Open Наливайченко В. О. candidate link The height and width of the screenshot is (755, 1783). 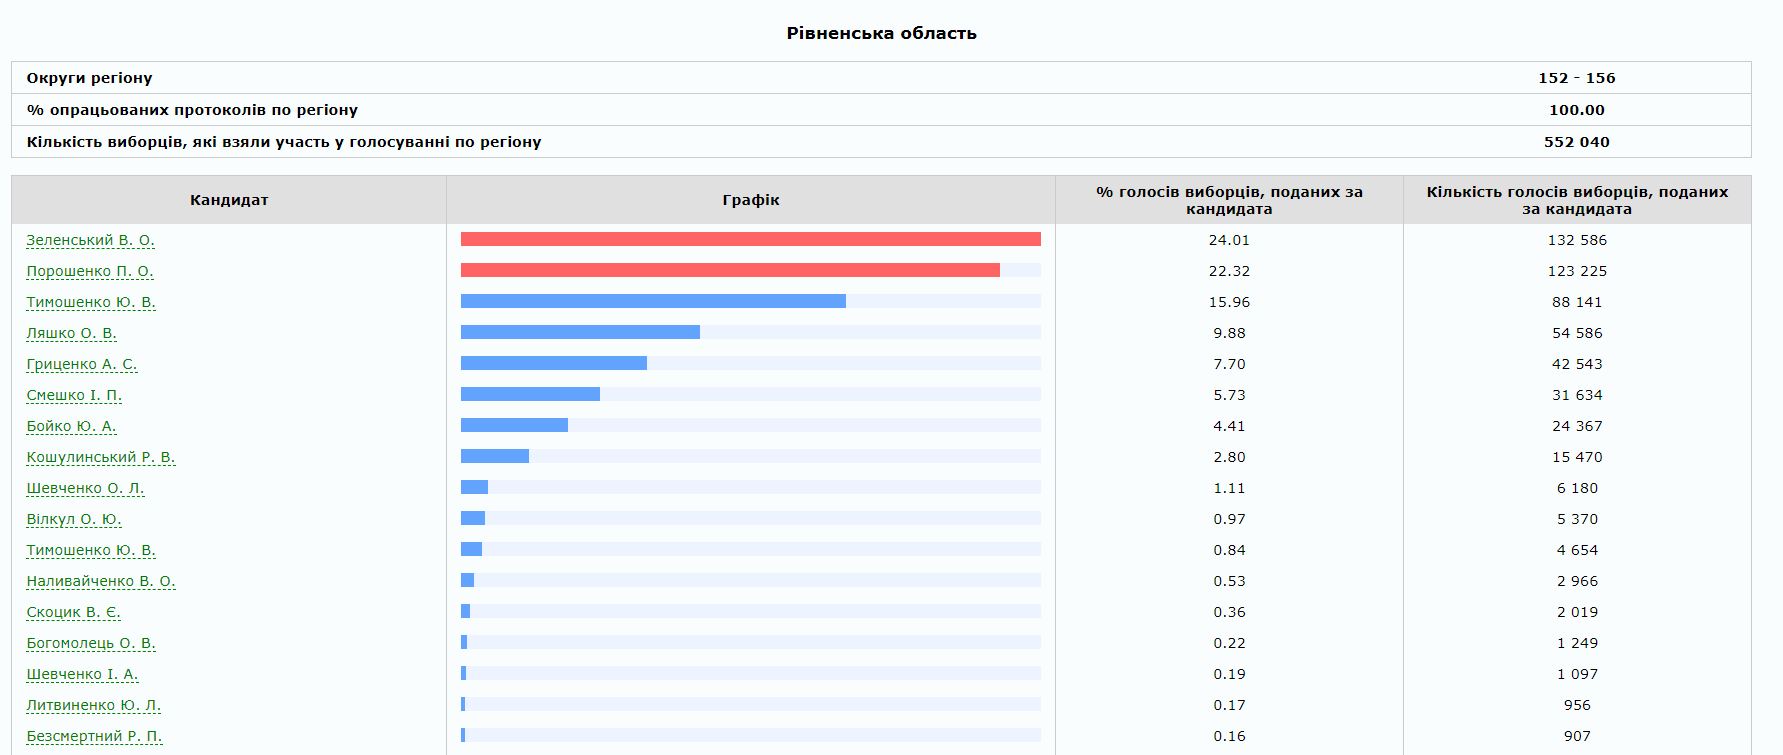100,581
